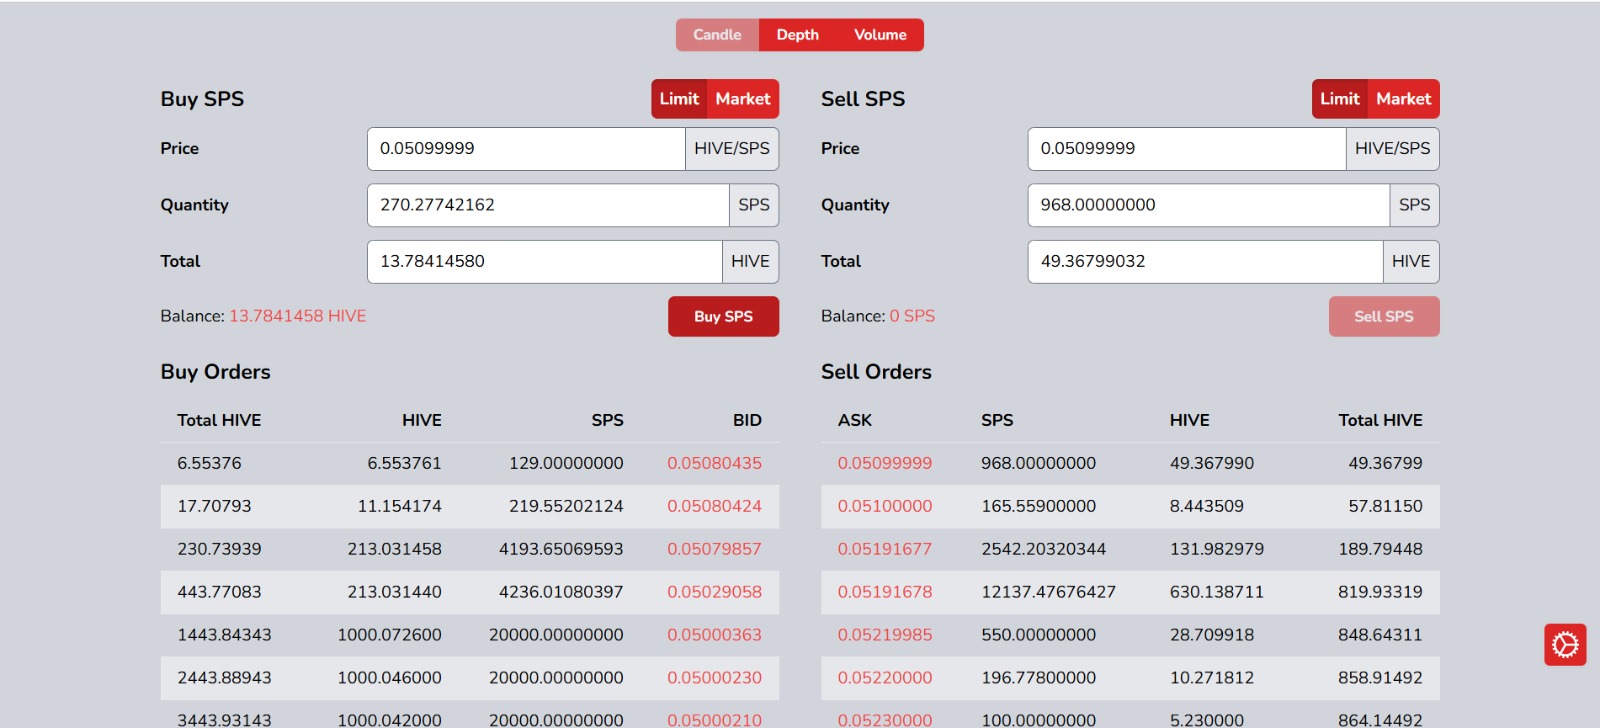1600x728 pixels.
Task: Select the 0.05100000 ask price
Action: [885, 507]
